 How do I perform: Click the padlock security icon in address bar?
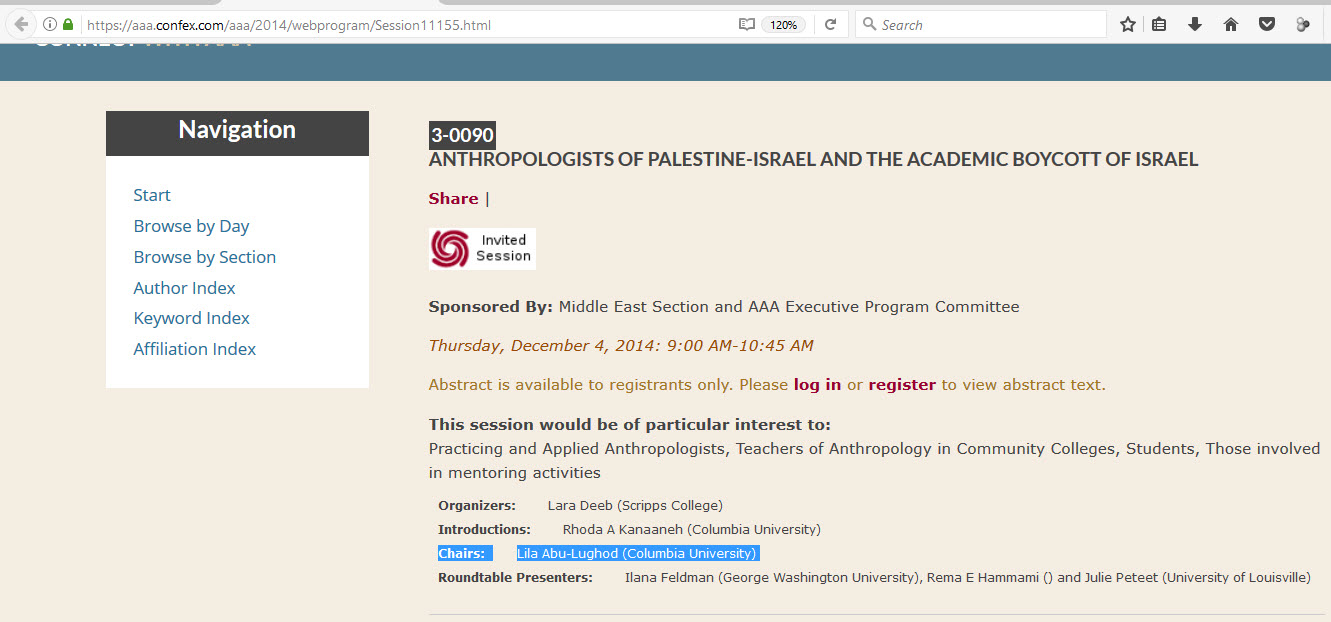[x=66, y=23]
